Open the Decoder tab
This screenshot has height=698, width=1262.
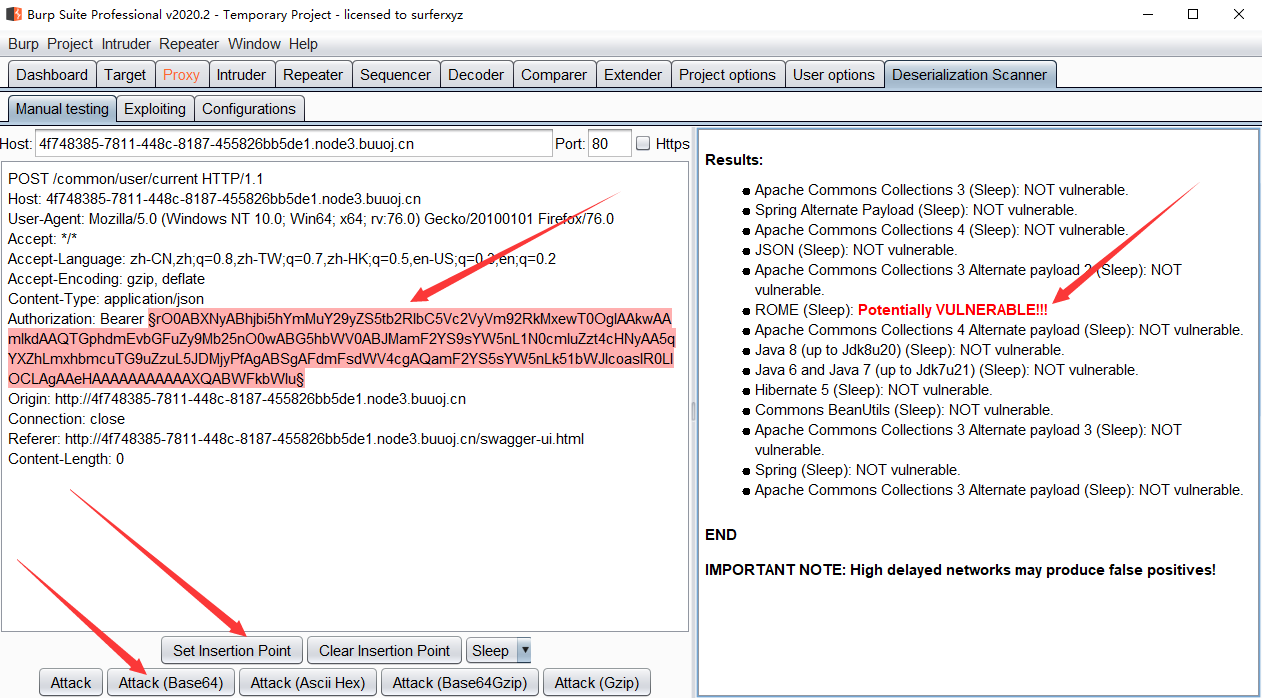click(x=476, y=75)
